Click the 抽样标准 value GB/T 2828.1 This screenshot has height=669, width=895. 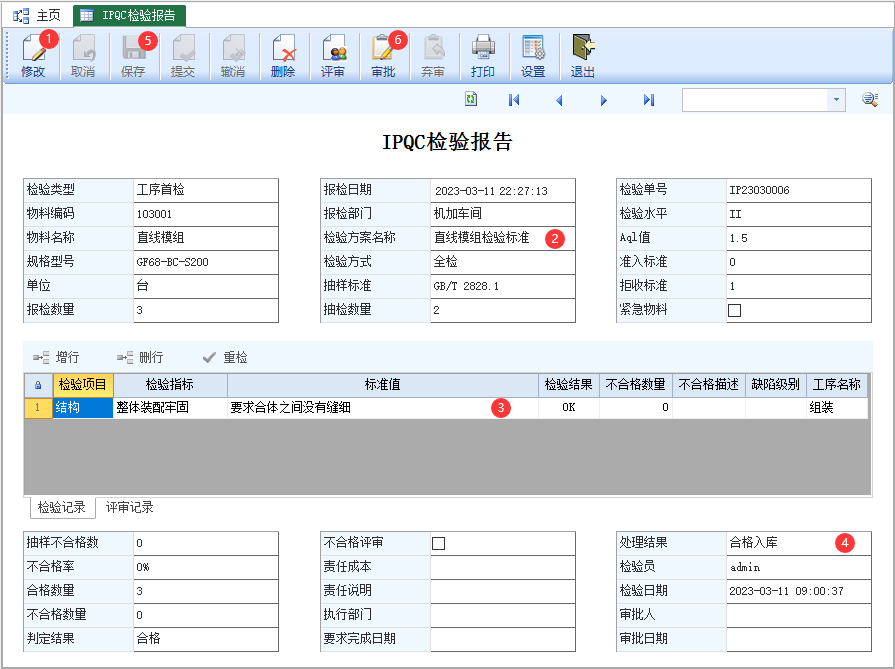[x=502, y=286]
